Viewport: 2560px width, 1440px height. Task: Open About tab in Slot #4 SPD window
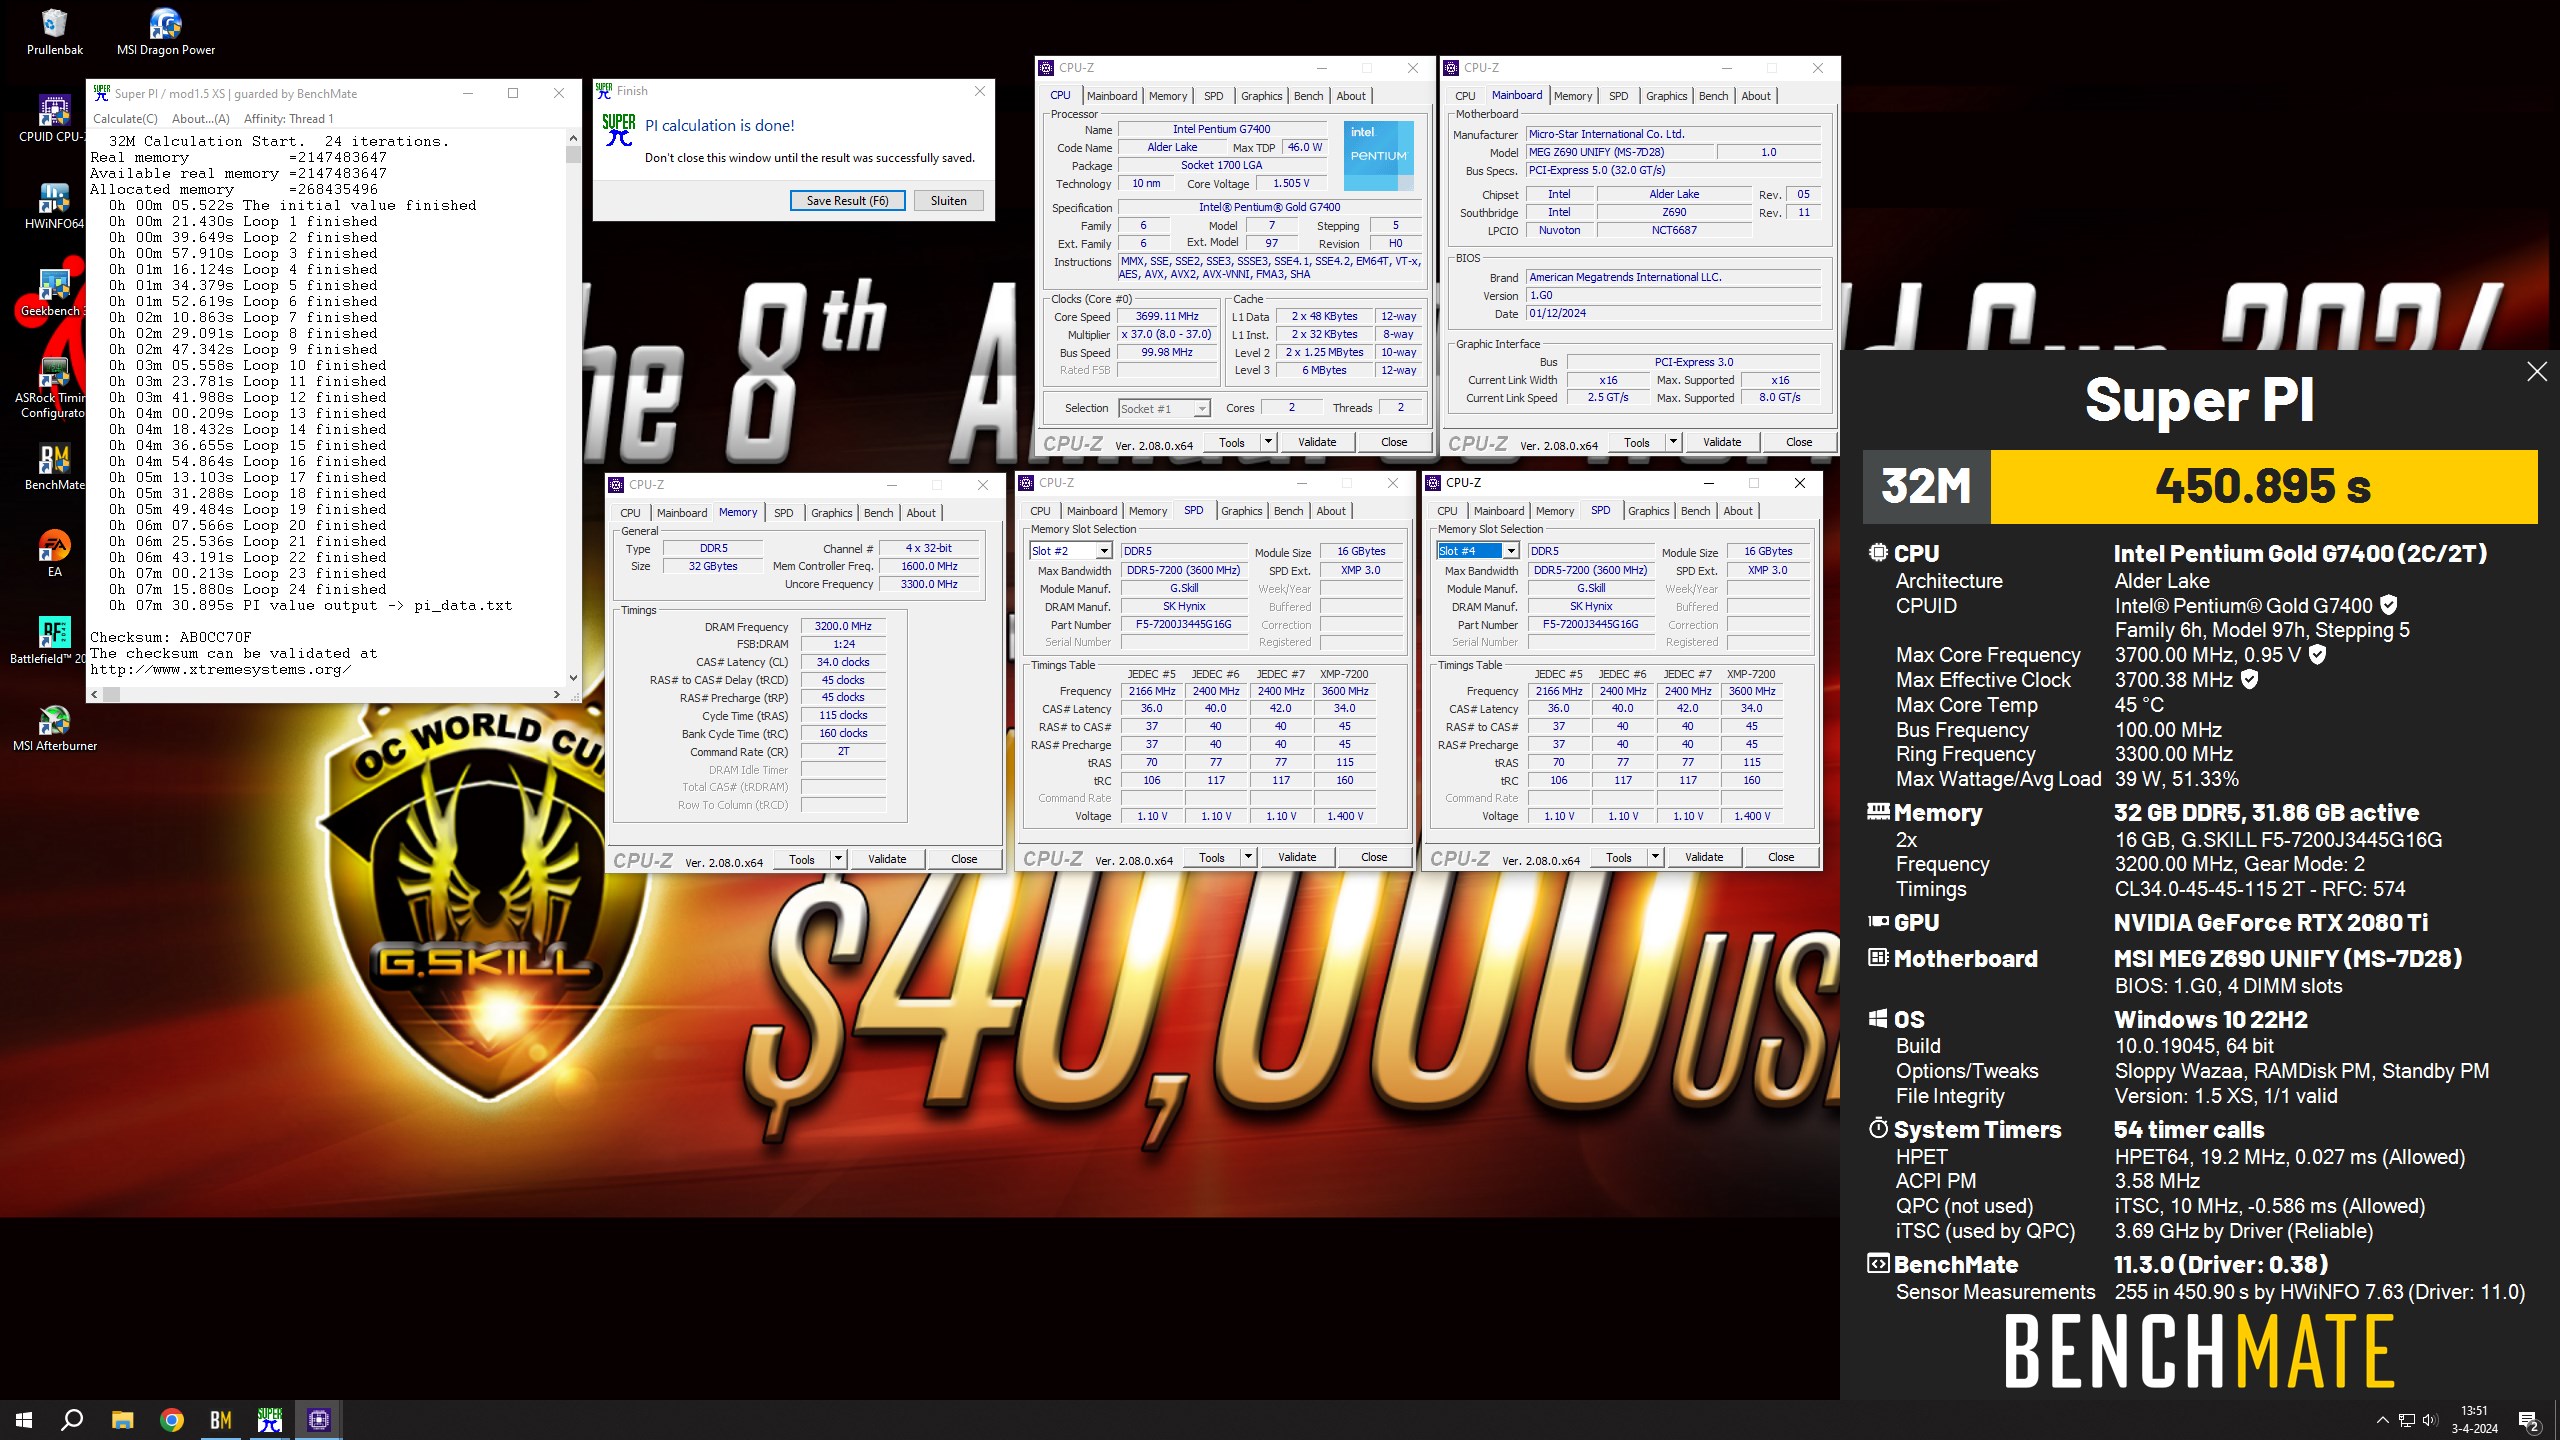tap(1738, 511)
